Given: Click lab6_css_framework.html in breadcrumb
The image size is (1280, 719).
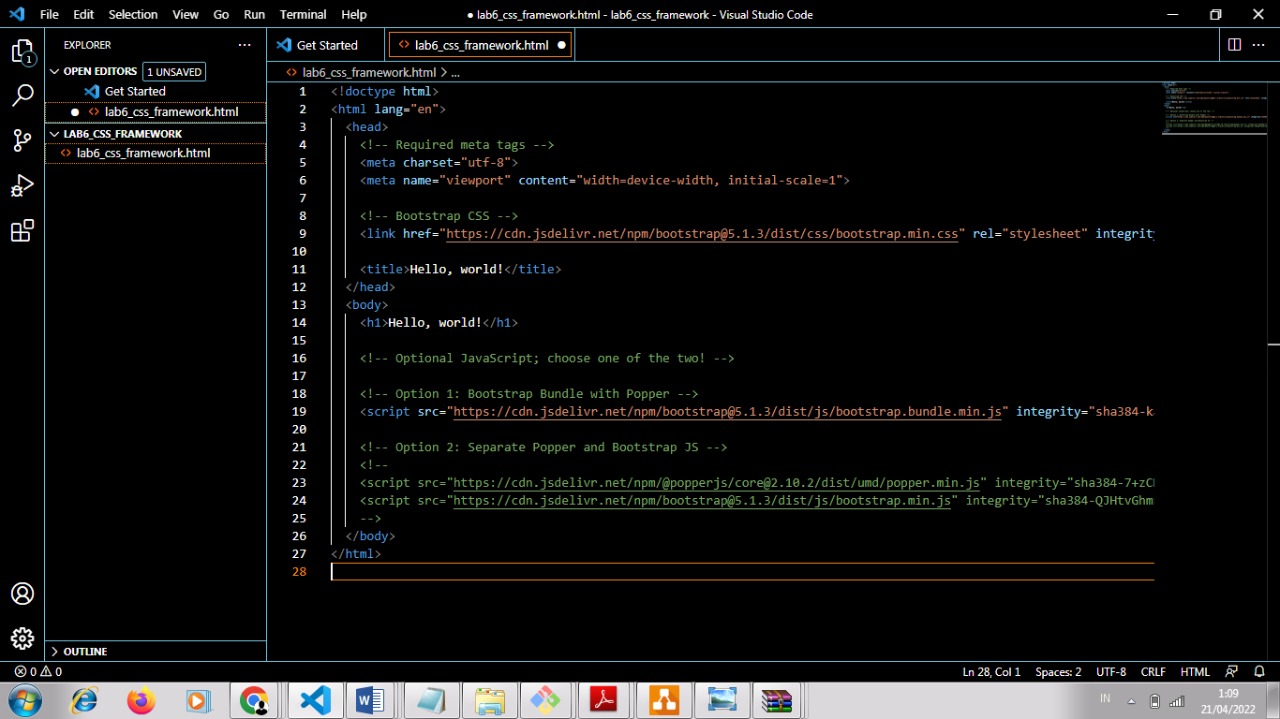Looking at the screenshot, I should (x=369, y=72).
